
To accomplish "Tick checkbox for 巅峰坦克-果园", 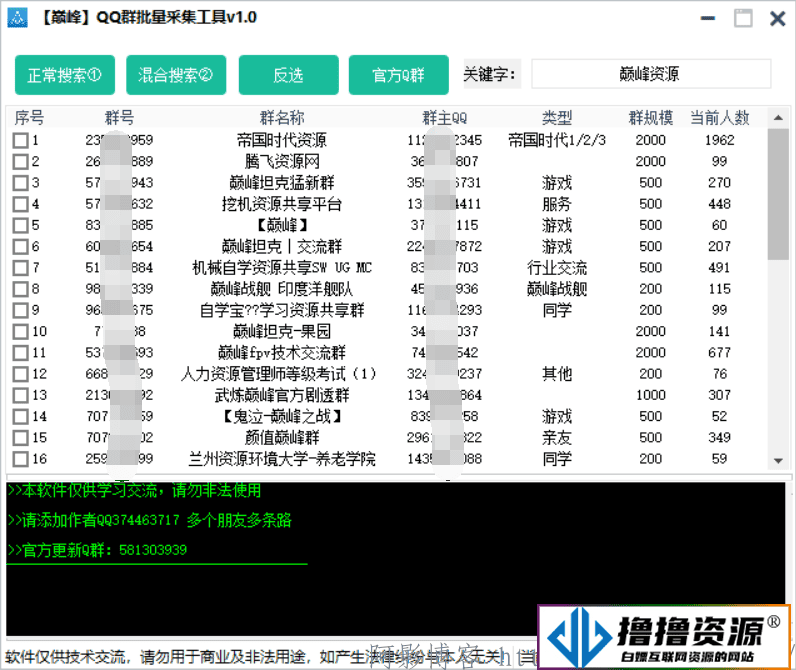I will point(20,331).
